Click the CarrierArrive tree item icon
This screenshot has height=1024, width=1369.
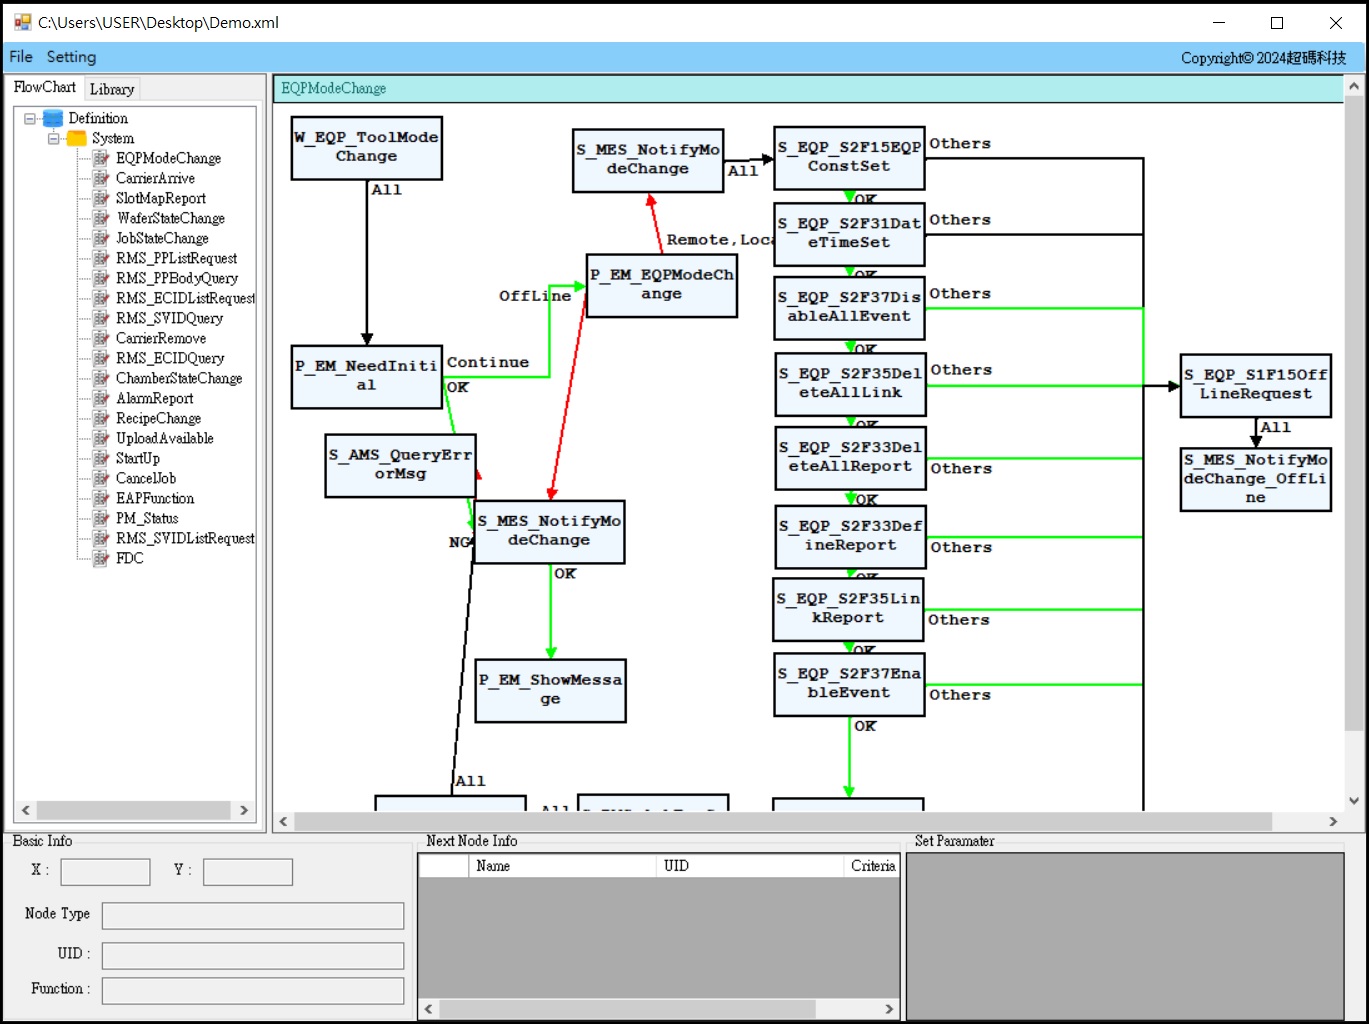tap(101, 178)
